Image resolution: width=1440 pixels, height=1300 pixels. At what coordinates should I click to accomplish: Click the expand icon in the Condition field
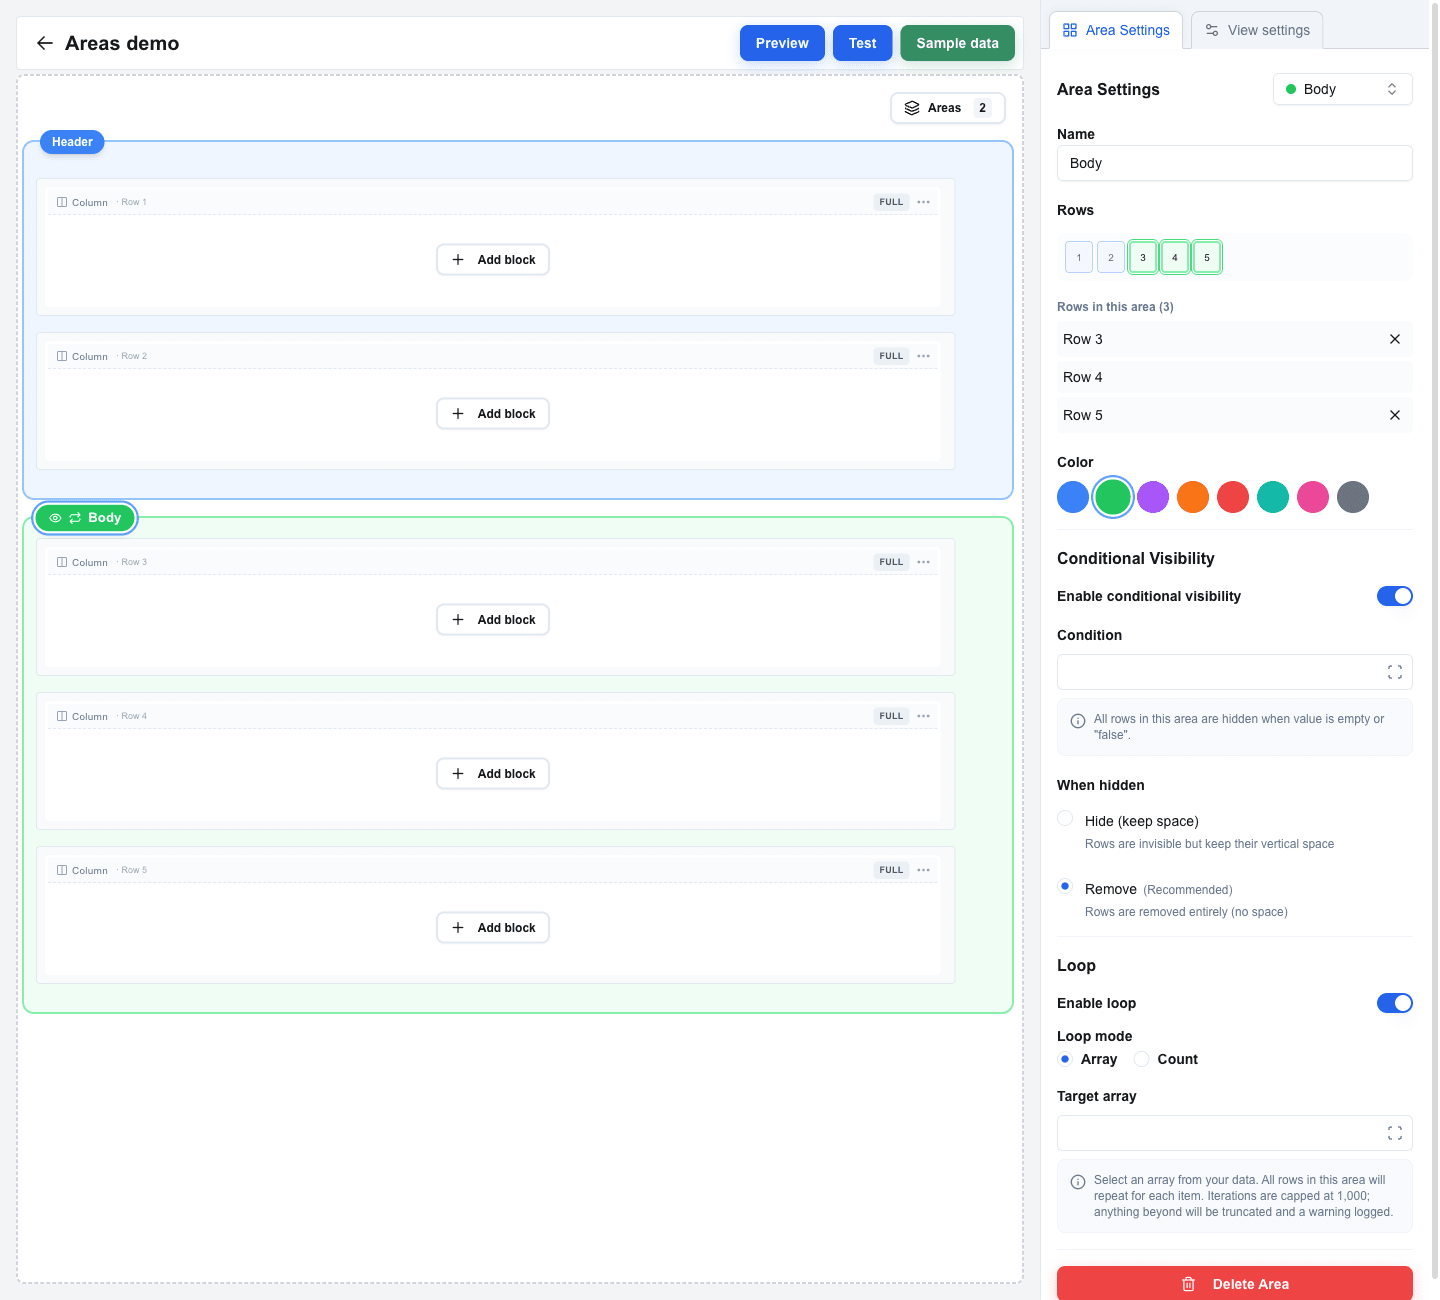[x=1395, y=672]
